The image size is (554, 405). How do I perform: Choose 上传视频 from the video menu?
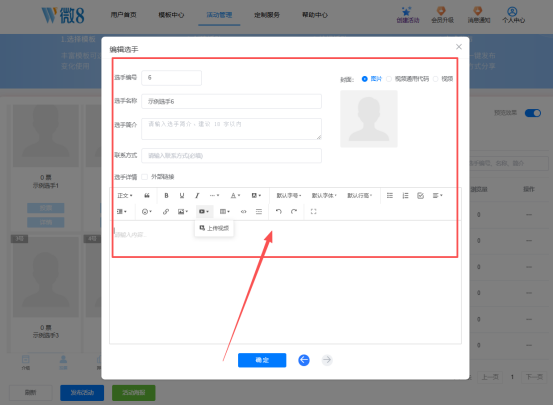point(214,228)
